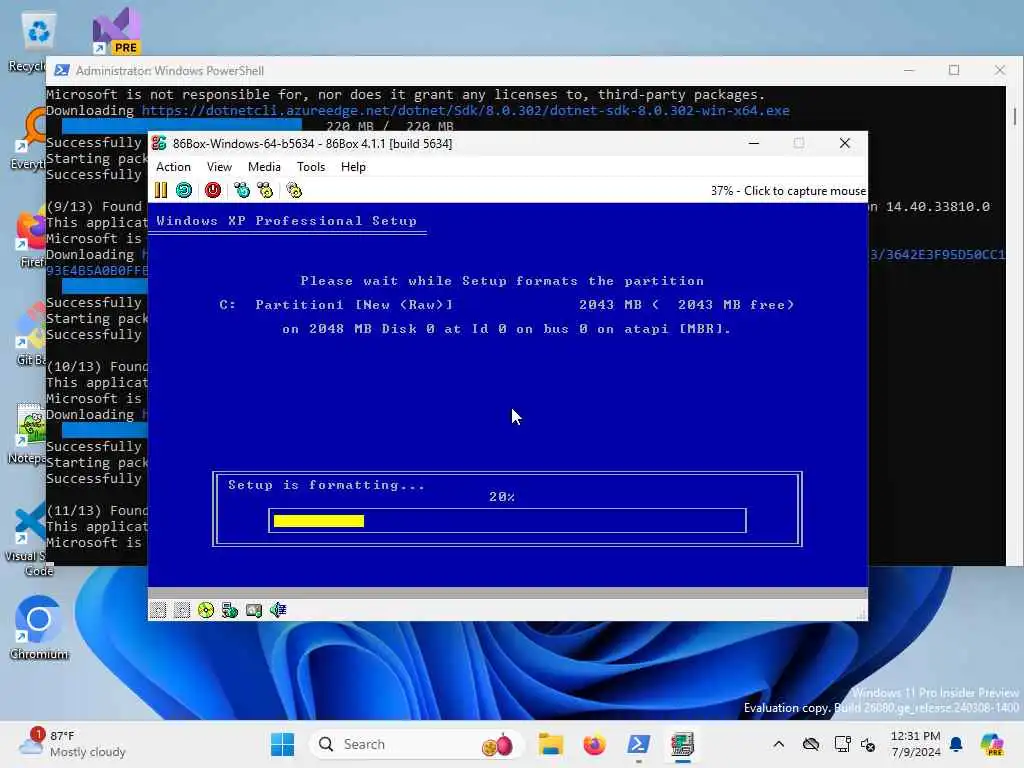
Task: Click the 'Windows XP Professional Setup' heading
Action: click(286, 221)
